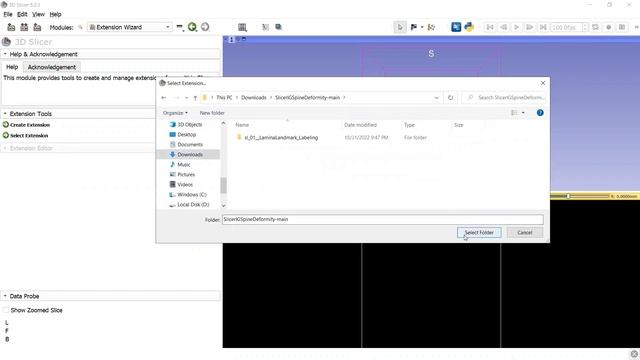The image size is (640, 360).
Task: Click the Create Extension button
Action: [27, 125]
